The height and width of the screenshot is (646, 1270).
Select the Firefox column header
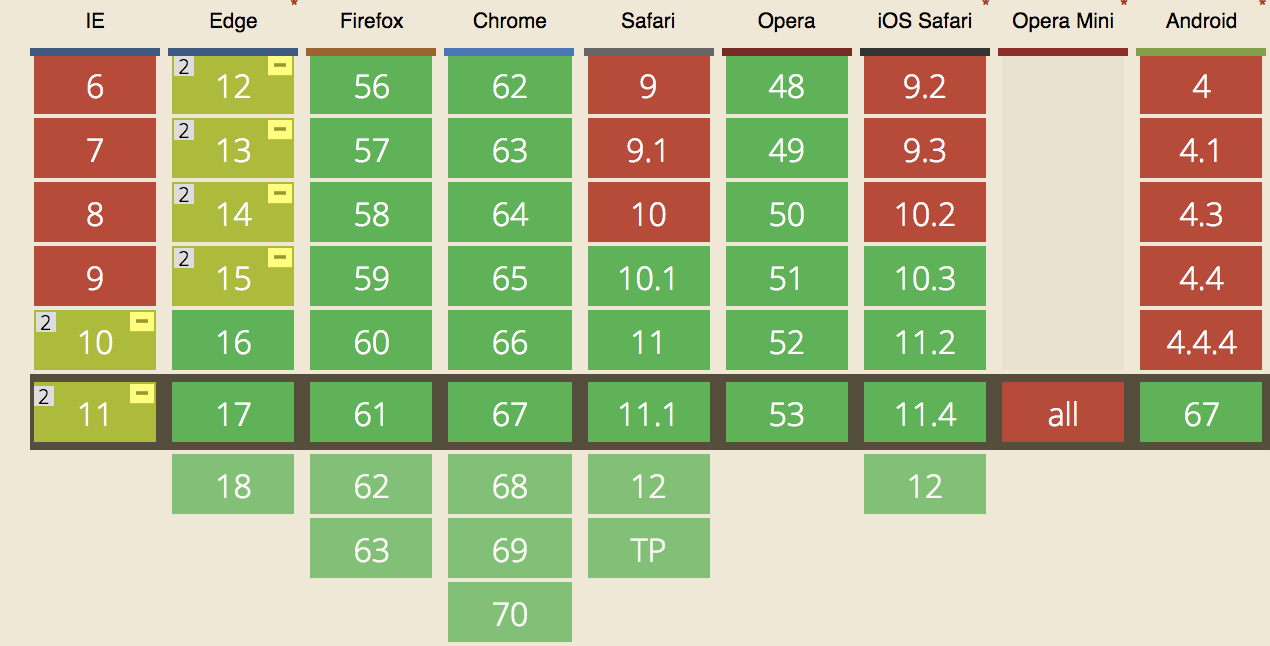pyautogui.click(x=371, y=21)
